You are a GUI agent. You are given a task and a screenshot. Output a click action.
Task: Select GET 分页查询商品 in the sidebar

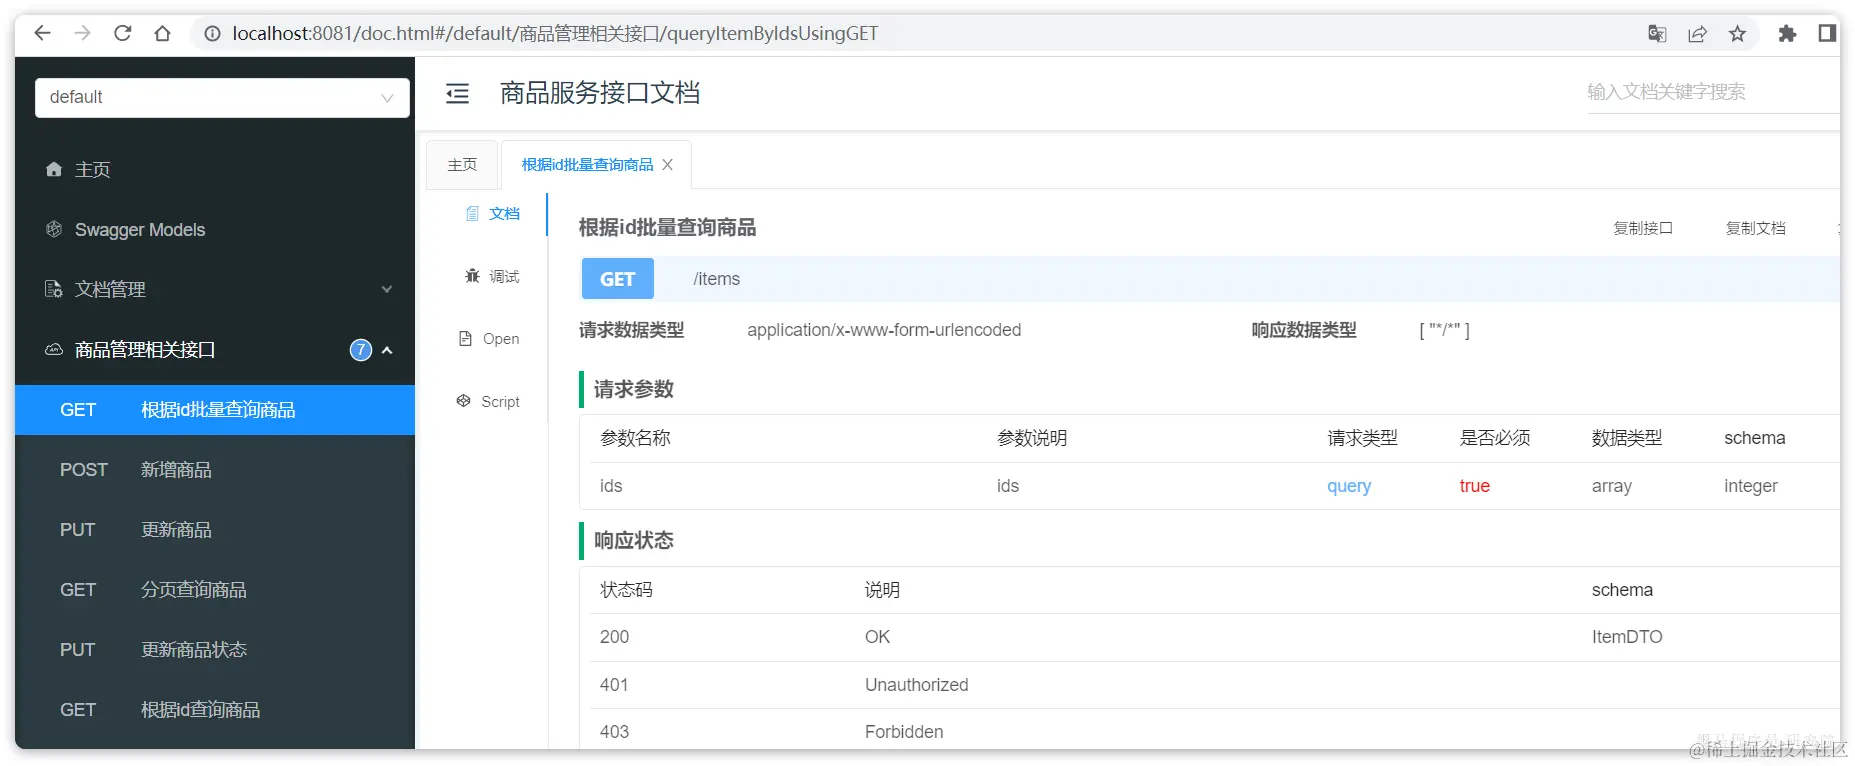tap(215, 590)
